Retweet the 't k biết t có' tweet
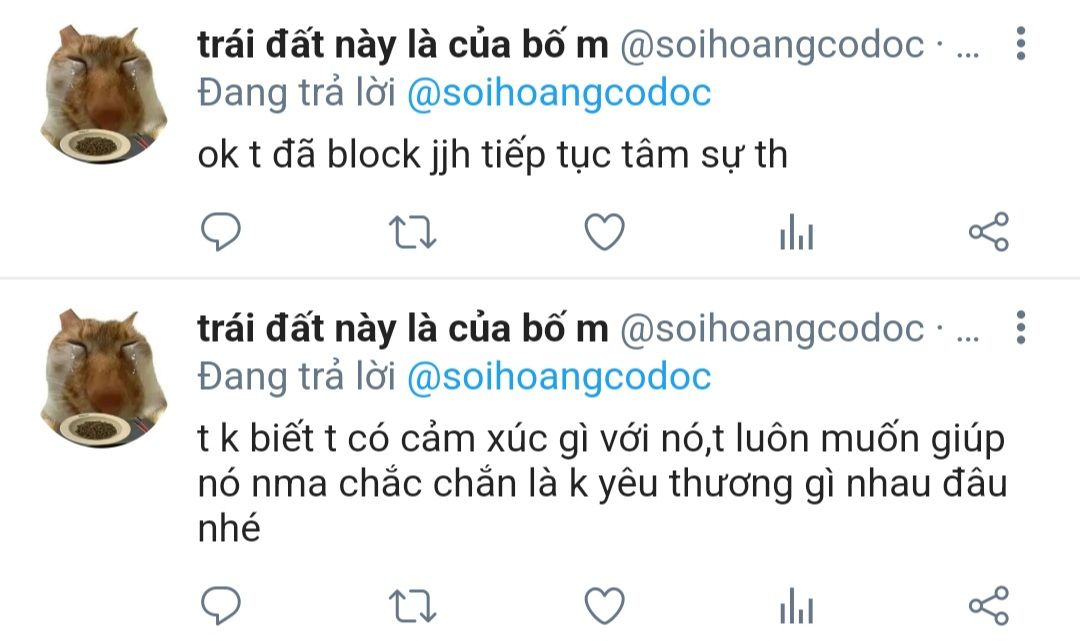The image size is (1080, 641). [x=412, y=606]
